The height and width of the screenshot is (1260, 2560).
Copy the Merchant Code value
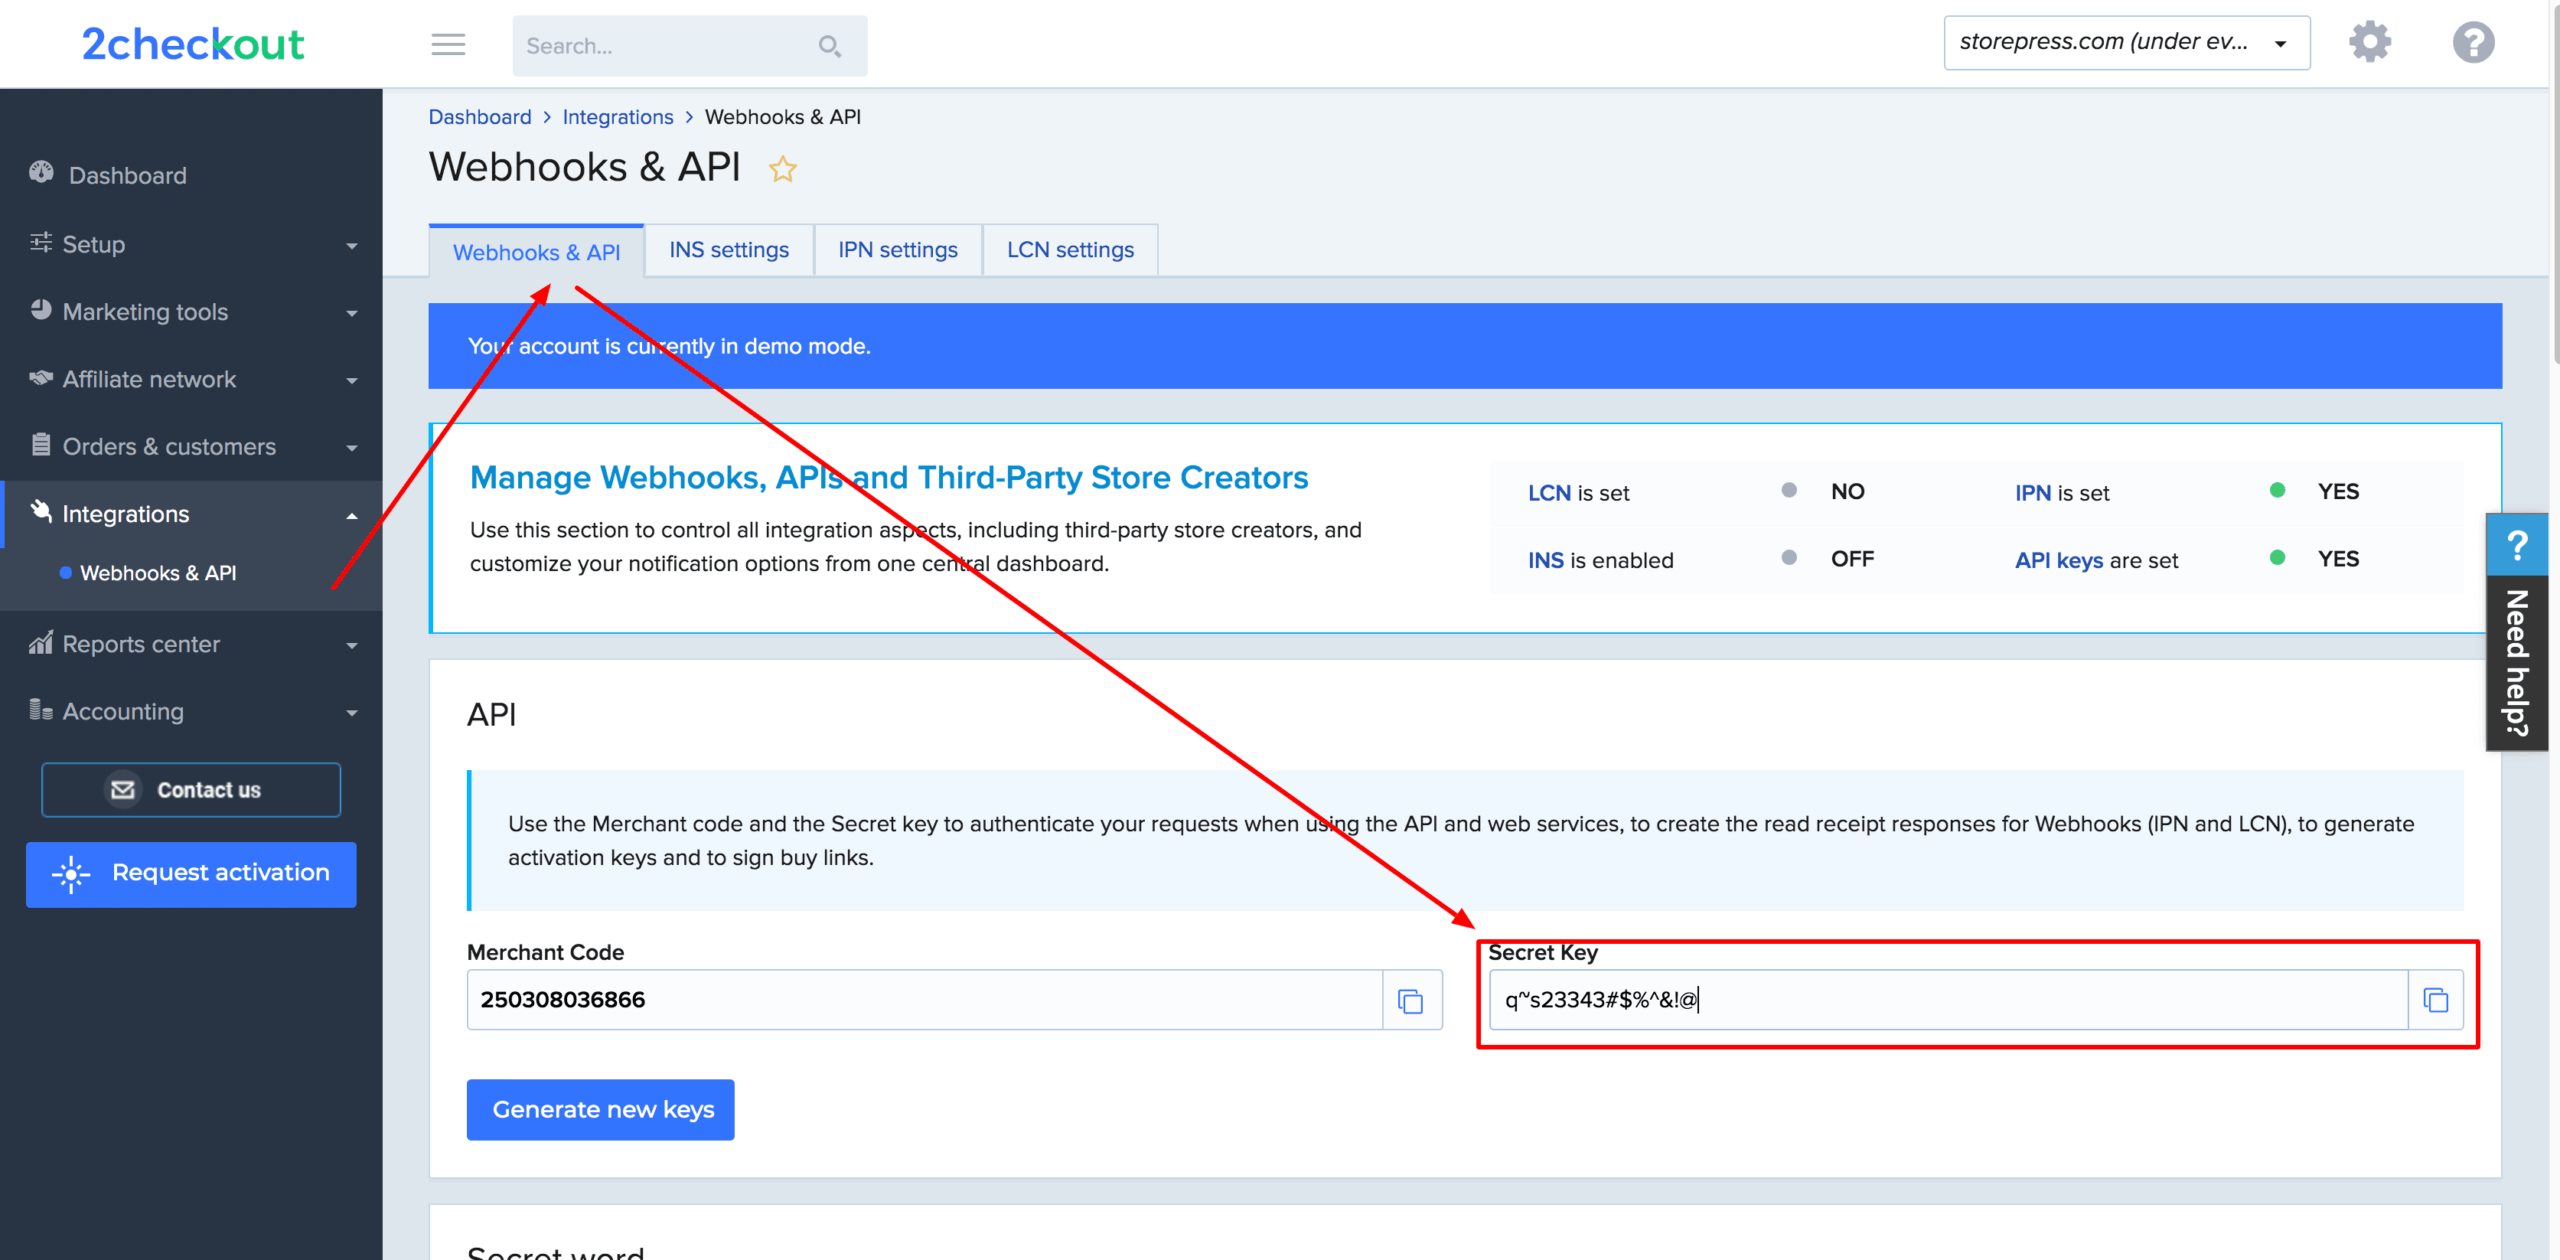click(1410, 999)
